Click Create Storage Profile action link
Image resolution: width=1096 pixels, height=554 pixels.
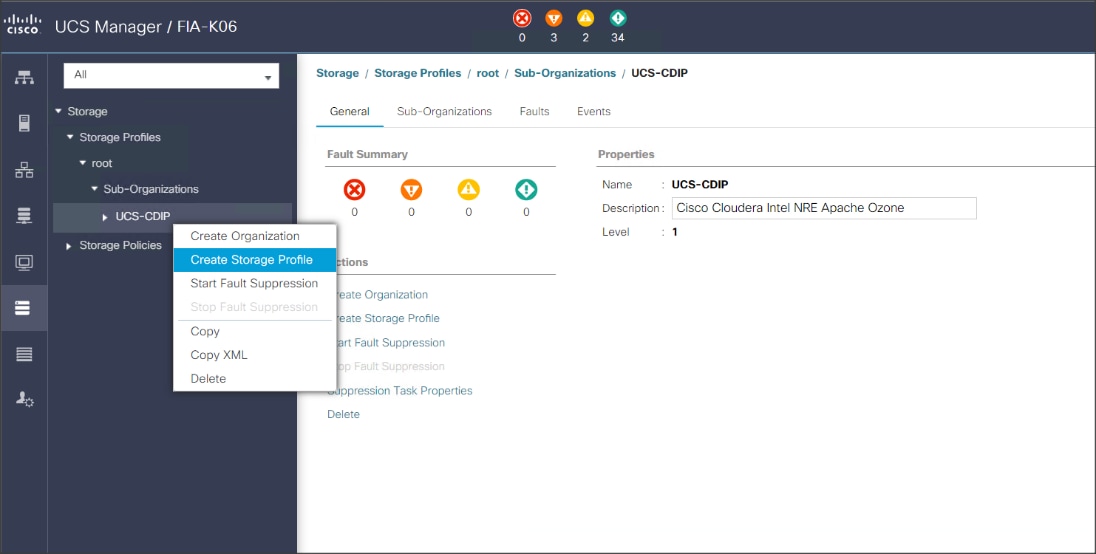click(x=388, y=318)
